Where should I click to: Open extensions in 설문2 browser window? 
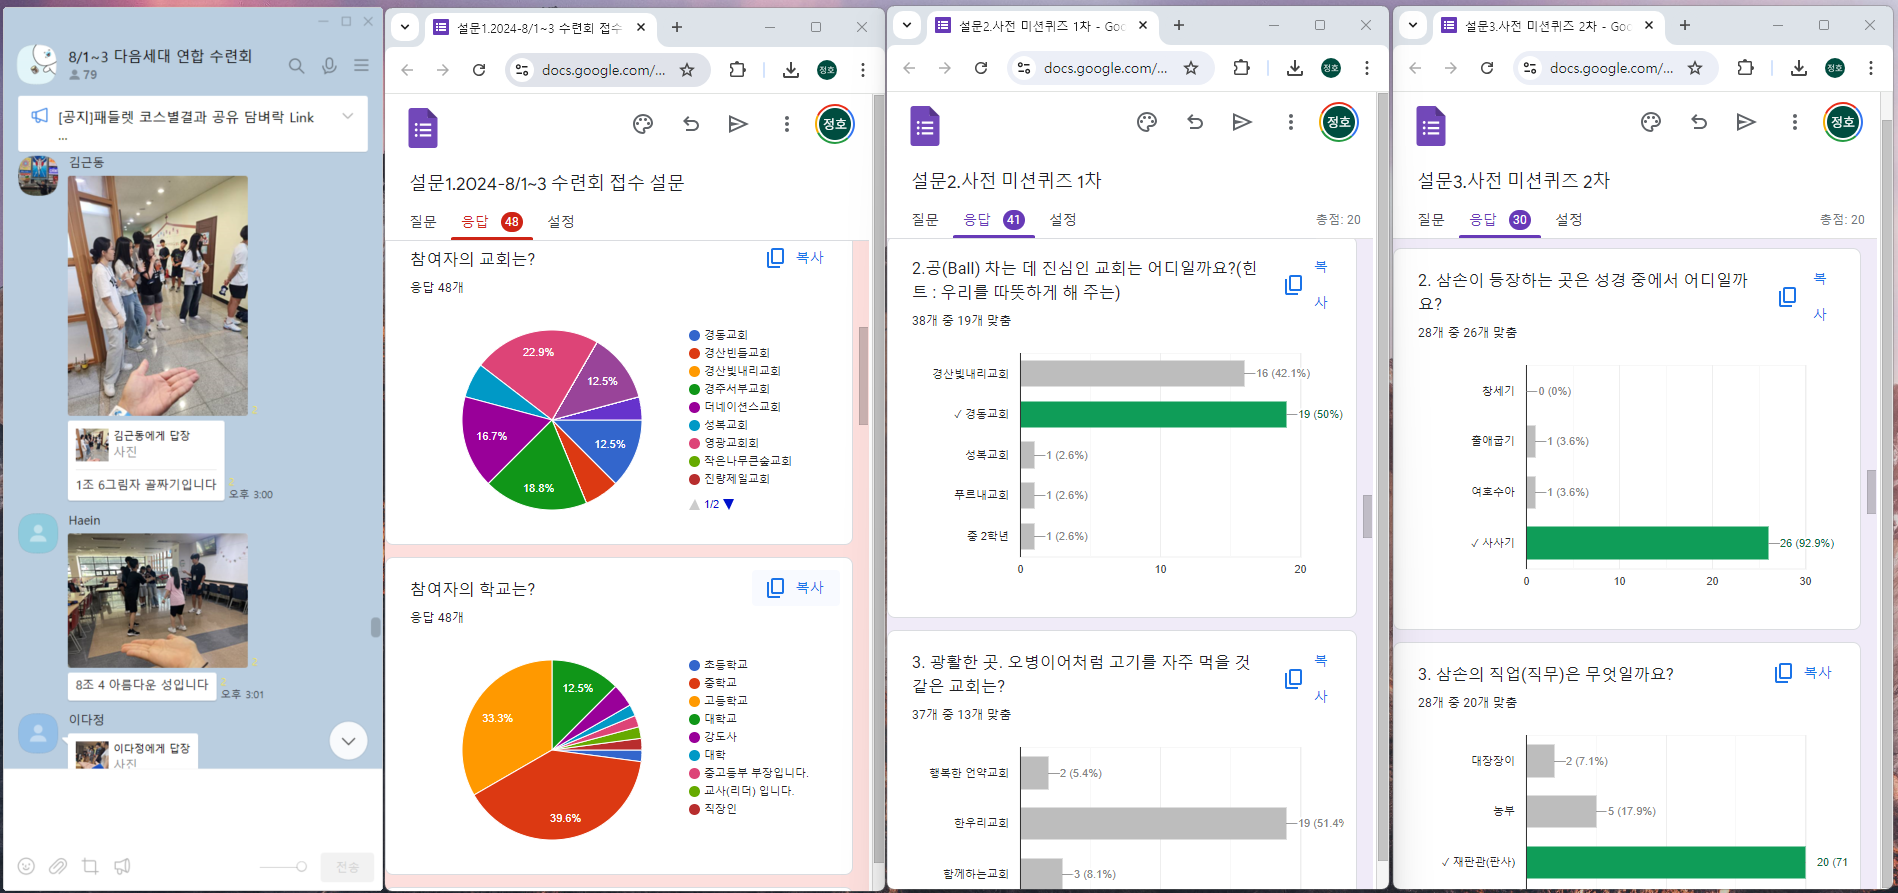1241,68
